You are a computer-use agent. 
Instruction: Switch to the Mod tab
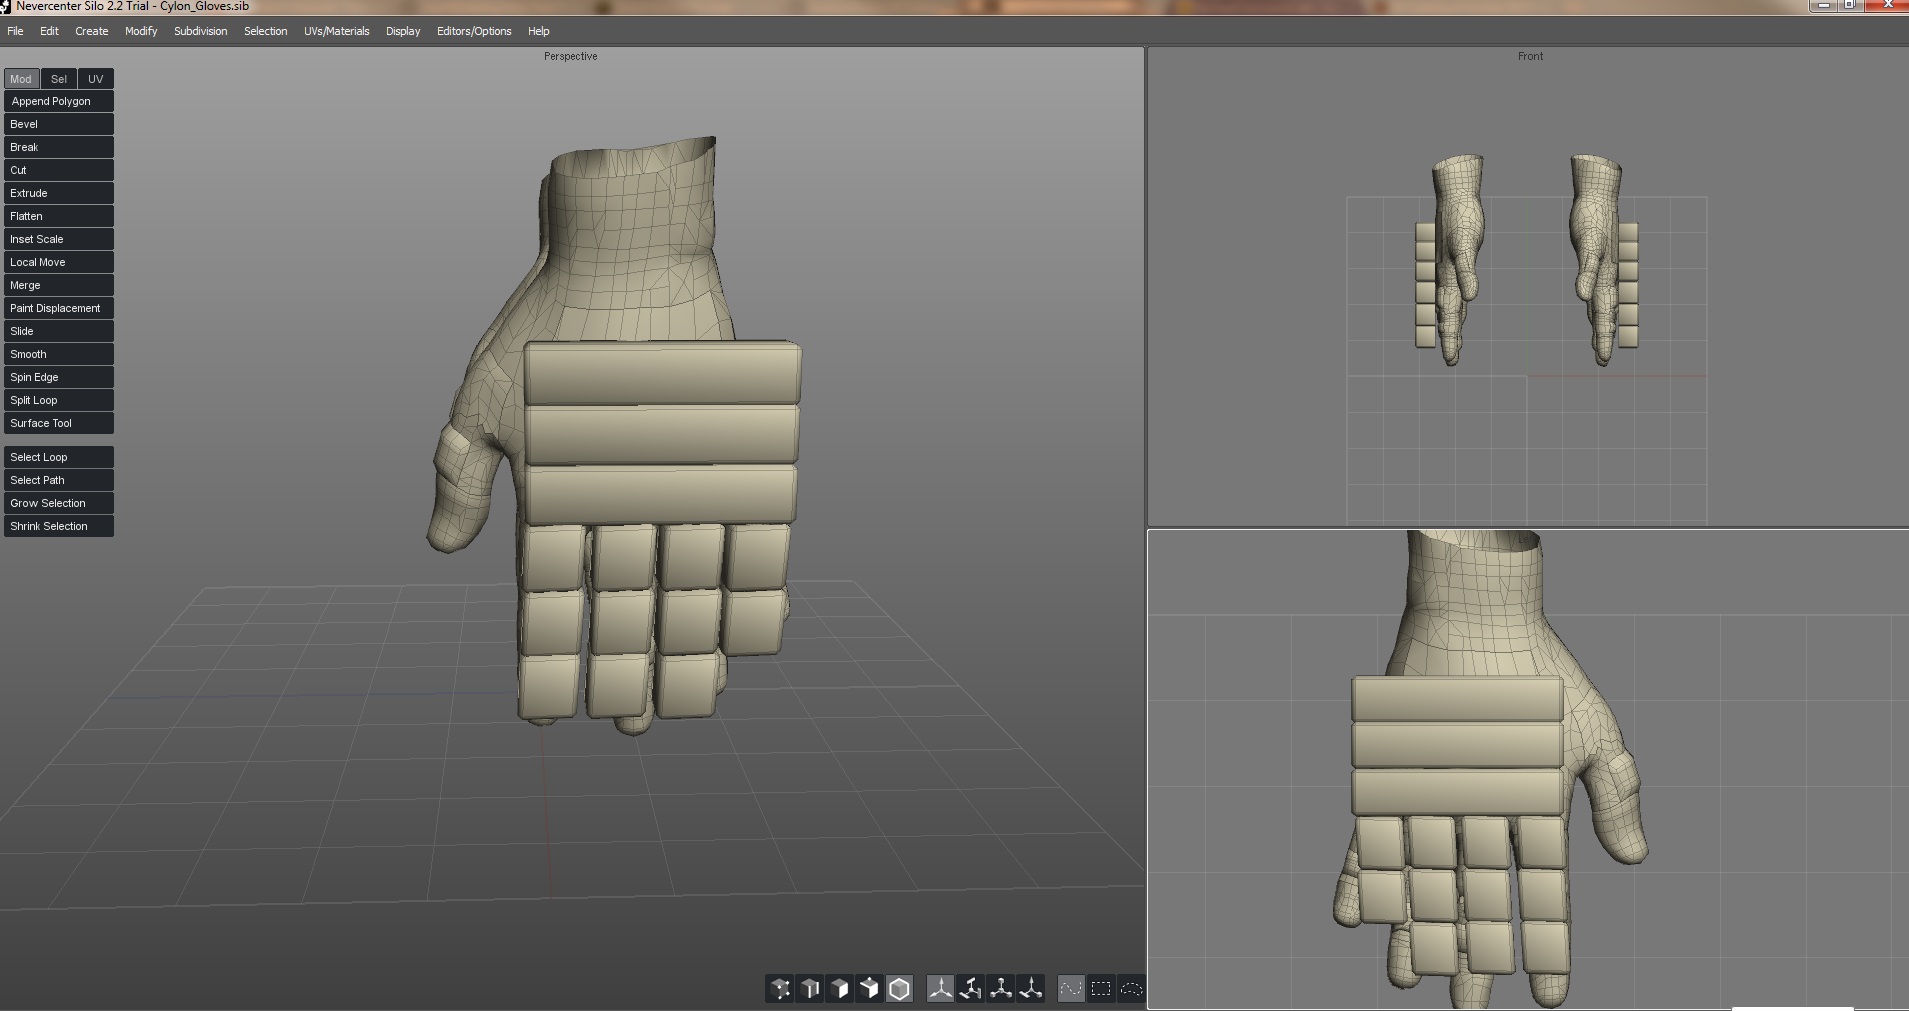coord(21,79)
